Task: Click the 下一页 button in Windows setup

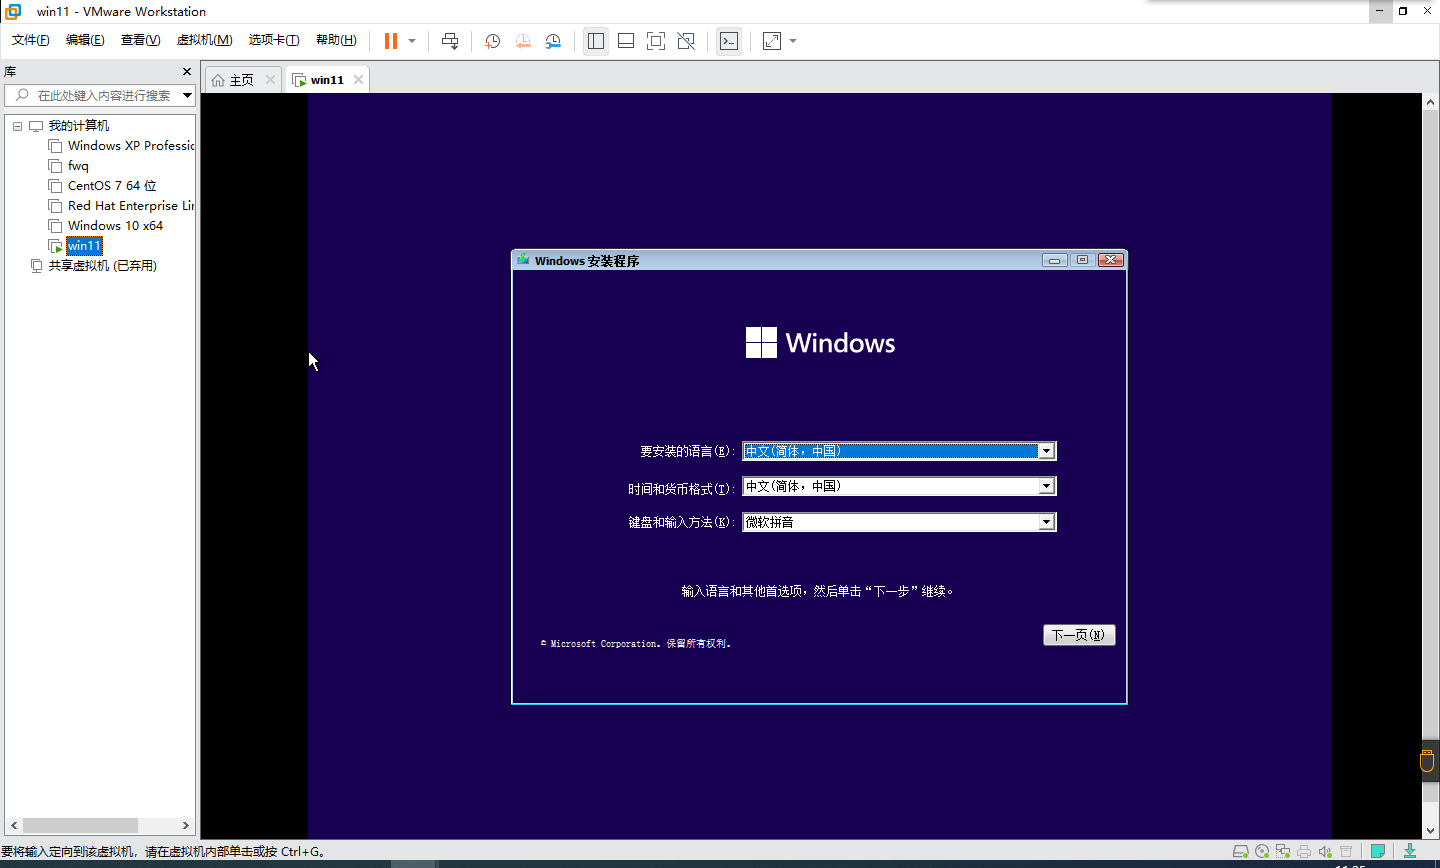Action: point(1079,635)
